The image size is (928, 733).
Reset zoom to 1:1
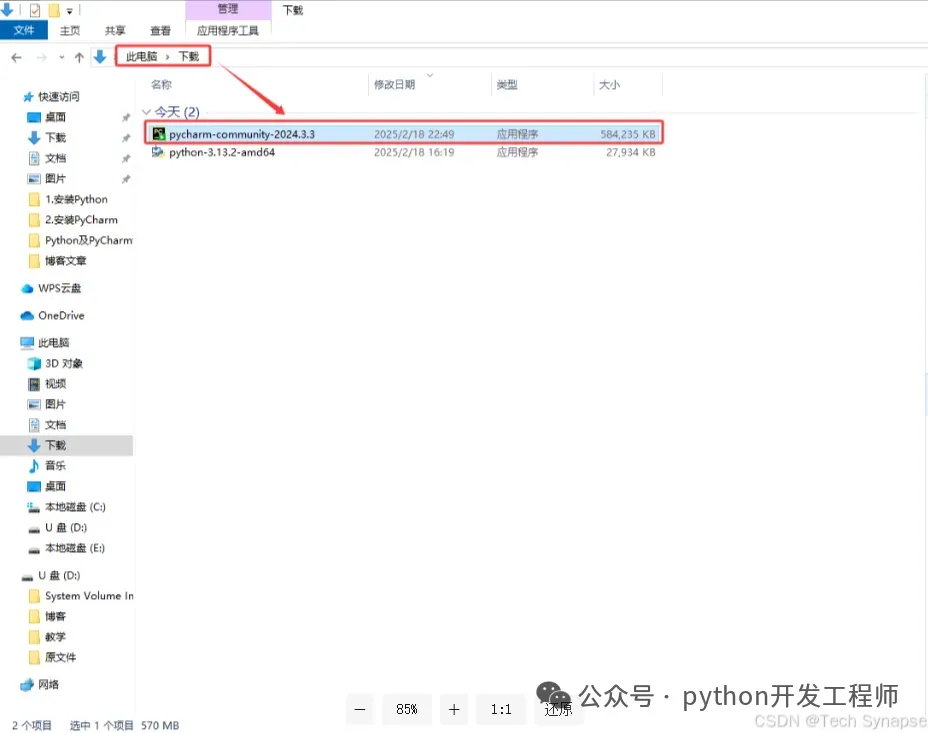(x=501, y=709)
